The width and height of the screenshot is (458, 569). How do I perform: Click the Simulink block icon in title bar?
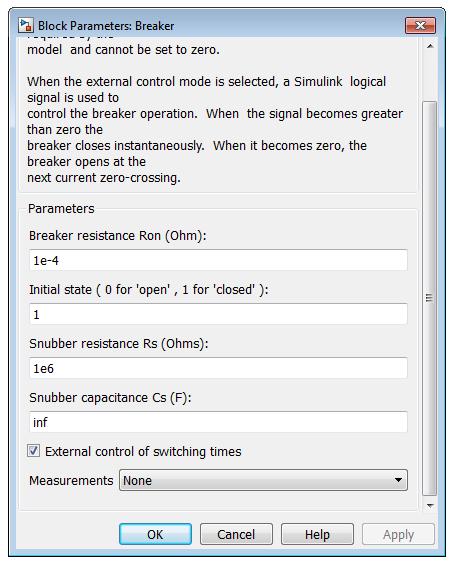point(25,26)
